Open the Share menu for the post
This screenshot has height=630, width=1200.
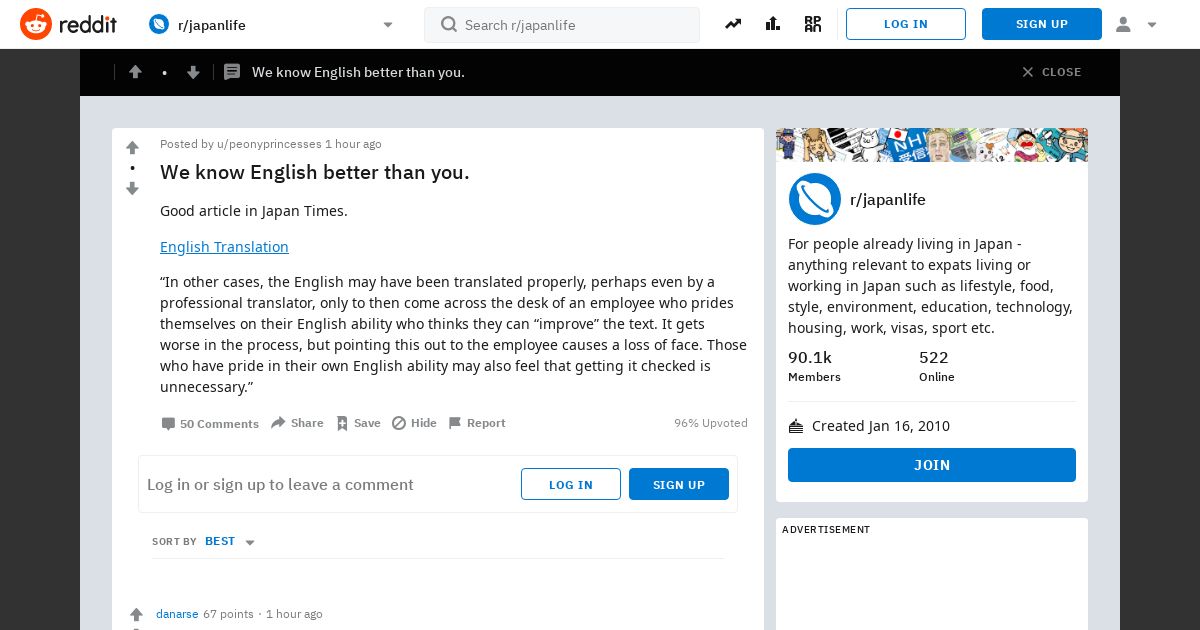[x=297, y=423]
